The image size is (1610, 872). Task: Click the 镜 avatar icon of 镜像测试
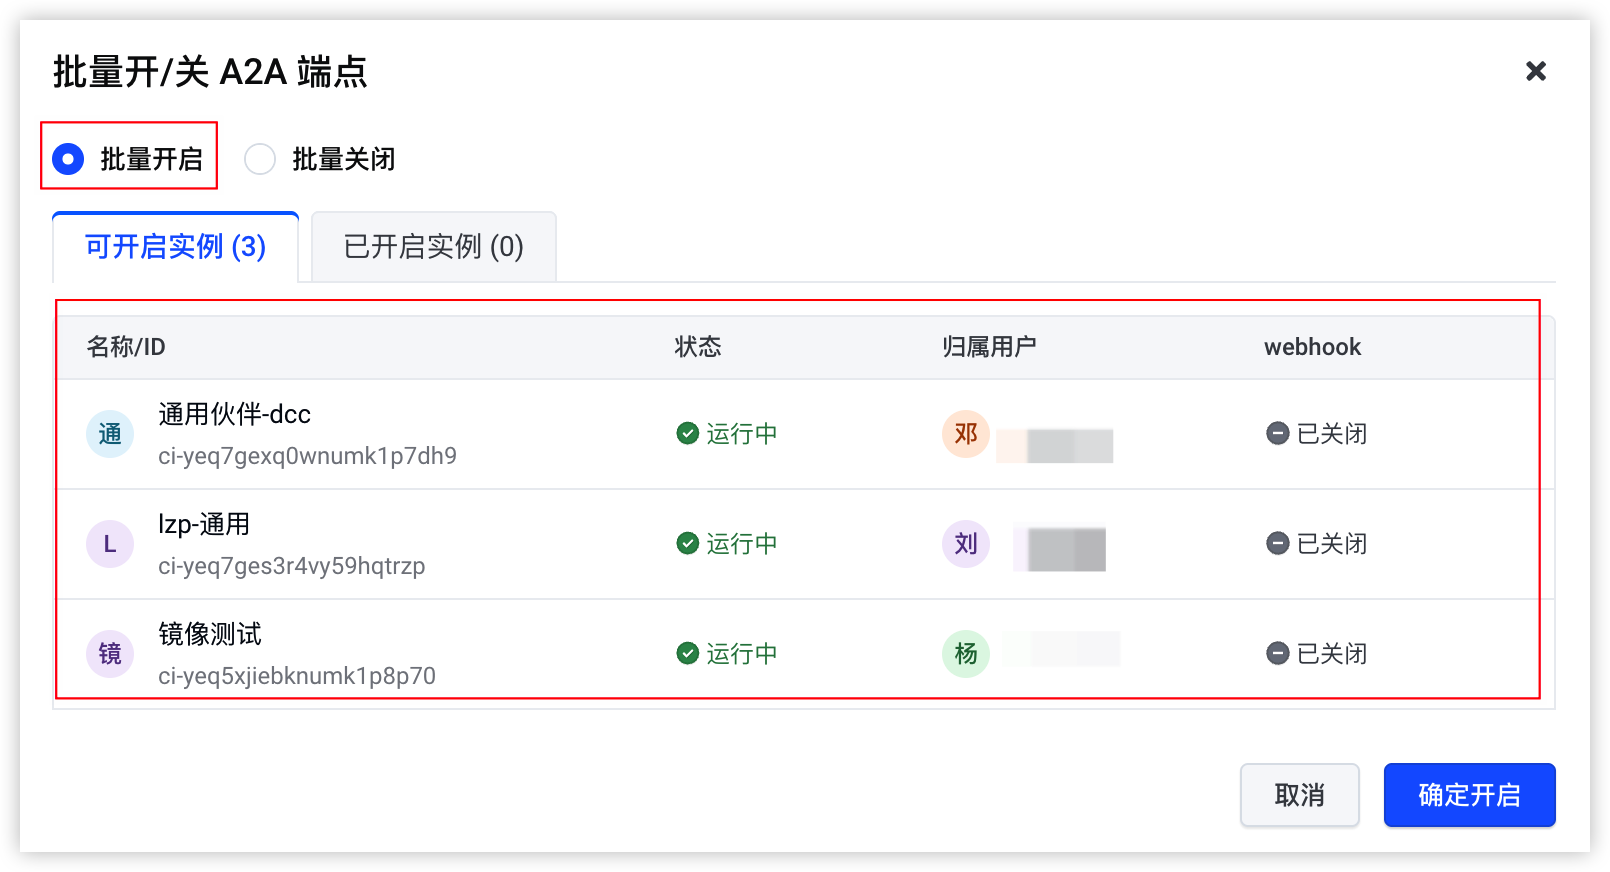pos(110,654)
